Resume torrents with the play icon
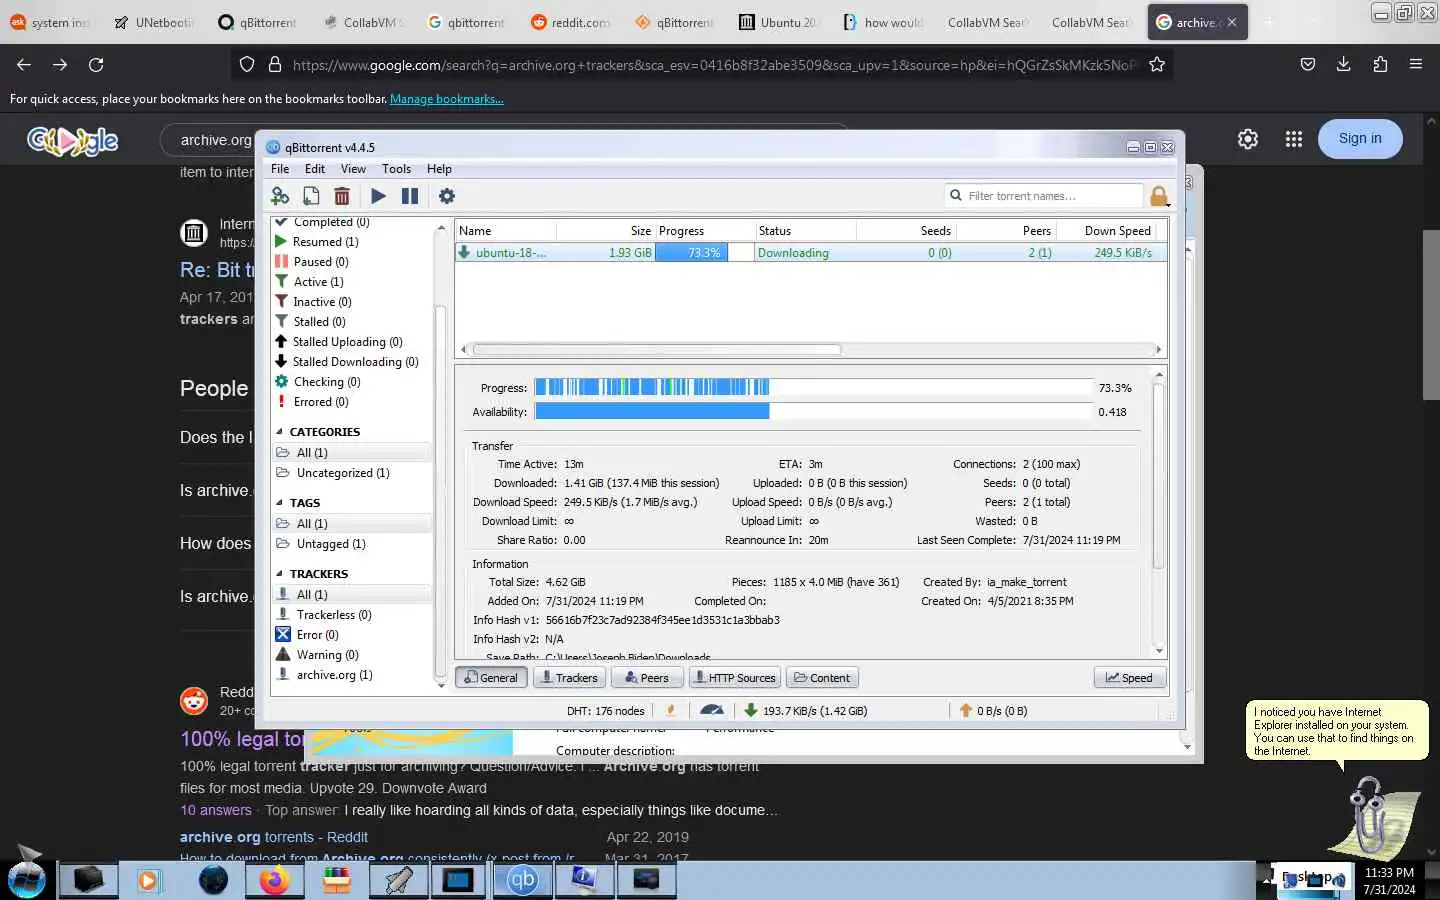 [x=378, y=196]
